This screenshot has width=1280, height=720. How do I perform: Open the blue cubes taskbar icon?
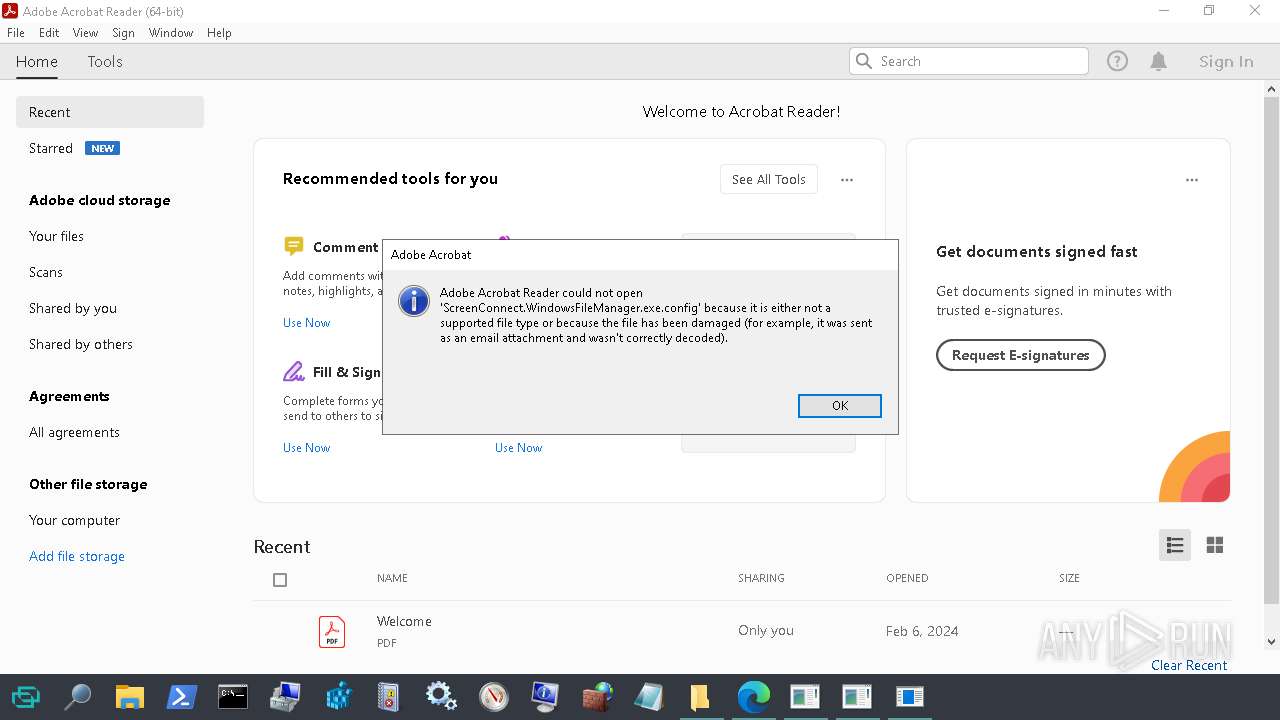pos(337,697)
